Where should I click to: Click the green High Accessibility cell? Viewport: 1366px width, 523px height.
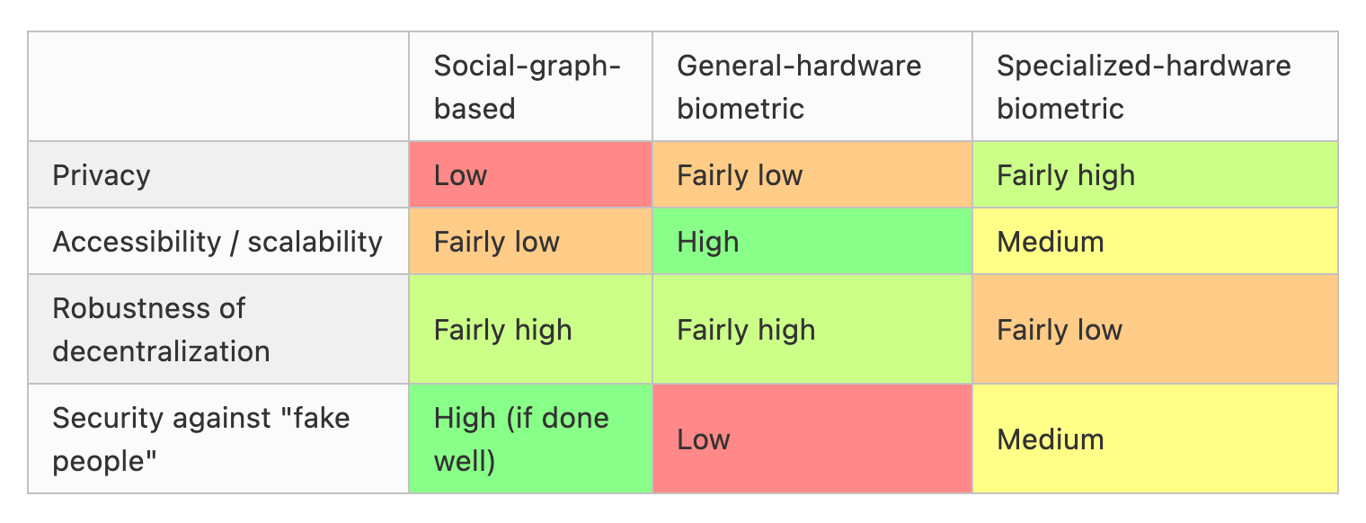(x=812, y=241)
